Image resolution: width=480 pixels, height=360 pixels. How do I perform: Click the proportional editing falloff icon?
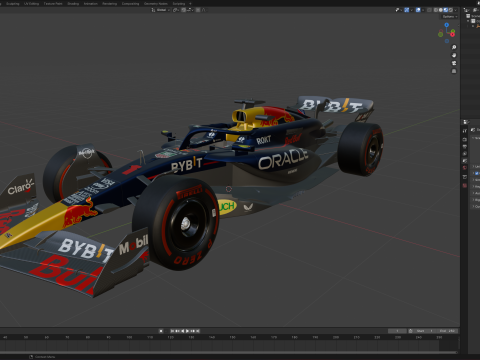(204, 10)
